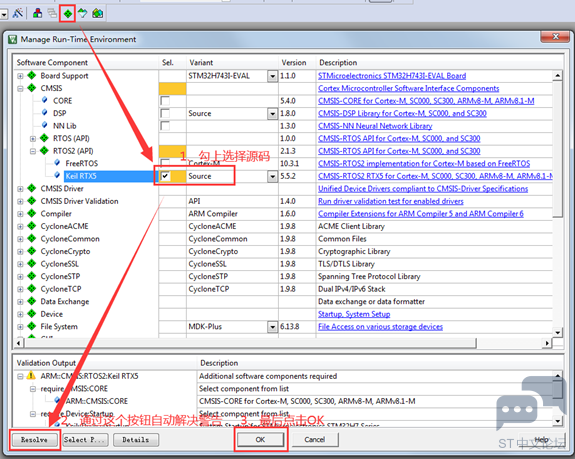Open CMSIS-NN Neural Network Library link
Image resolution: width=575 pixels, height=459 pixels.
tap(375, 126)
